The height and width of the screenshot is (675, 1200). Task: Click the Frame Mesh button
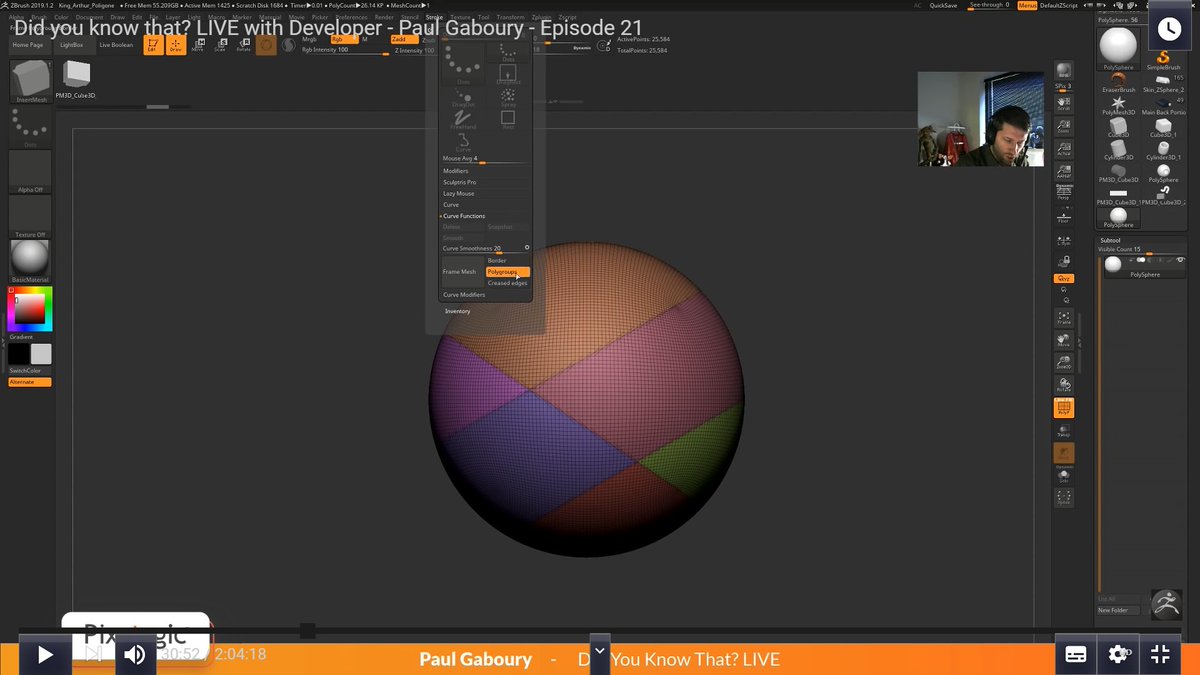click(x=462, y=272)
